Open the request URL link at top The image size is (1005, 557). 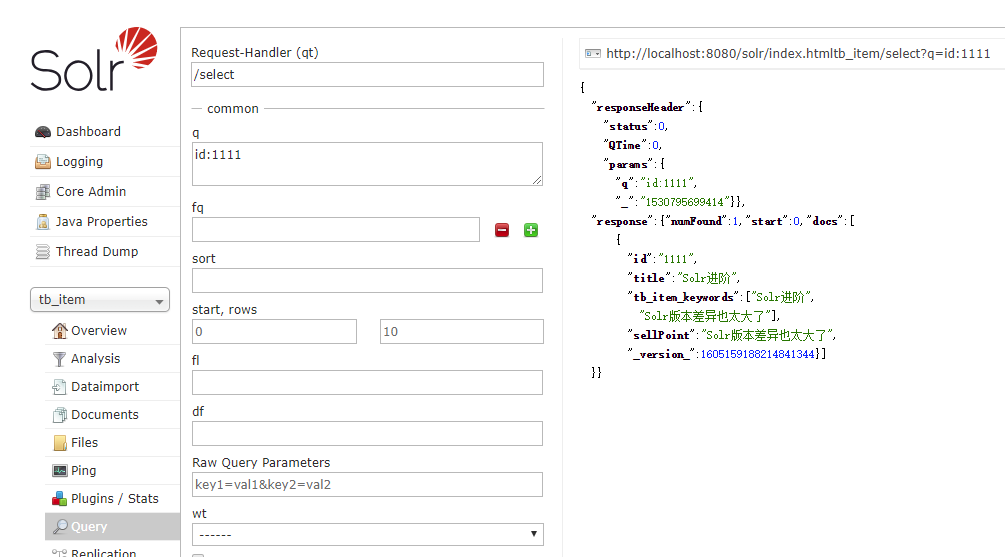[x=798, y=54]
